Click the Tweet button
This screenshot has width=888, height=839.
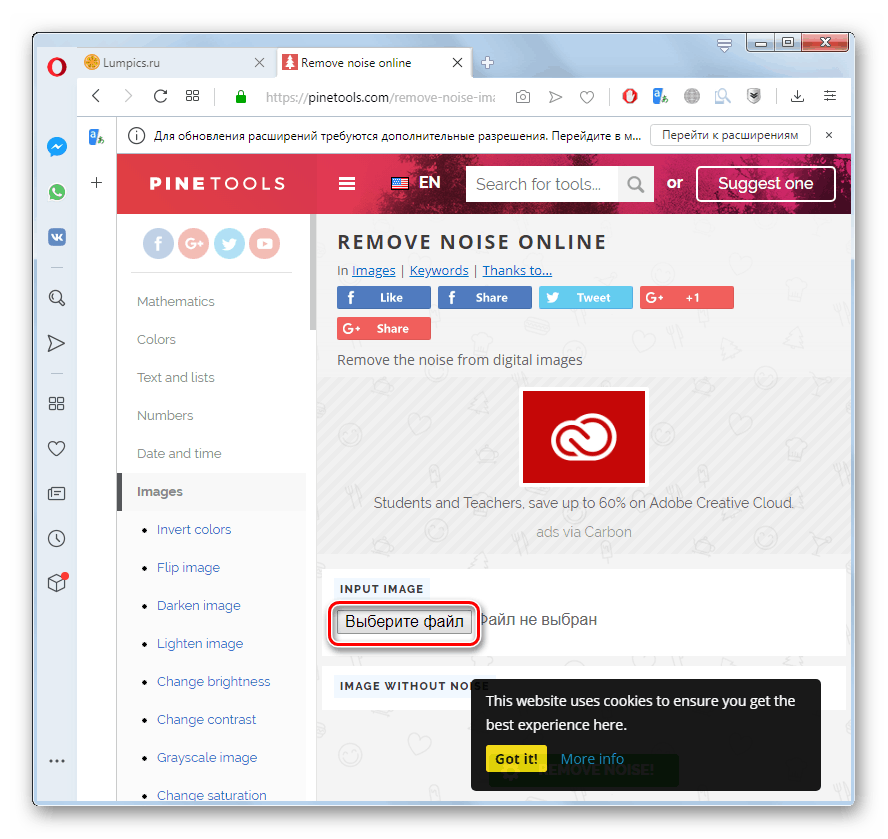[585, 297]
